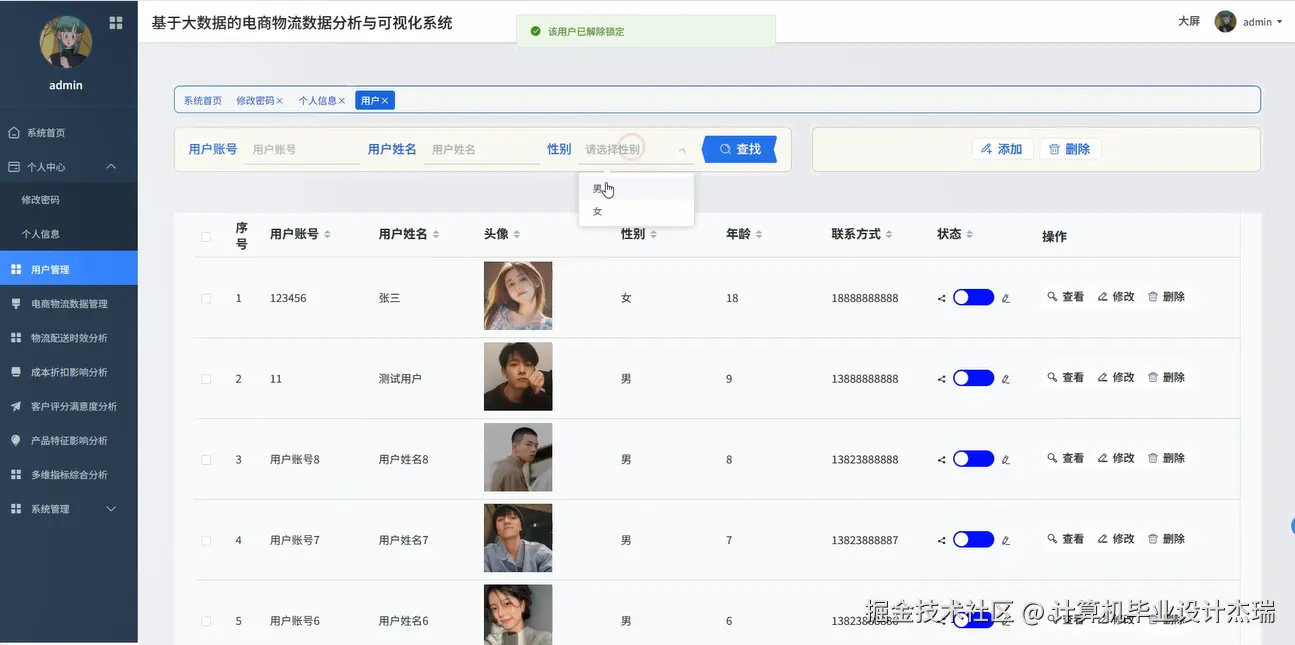Choose 男 from the gender dropdown list

636,188
